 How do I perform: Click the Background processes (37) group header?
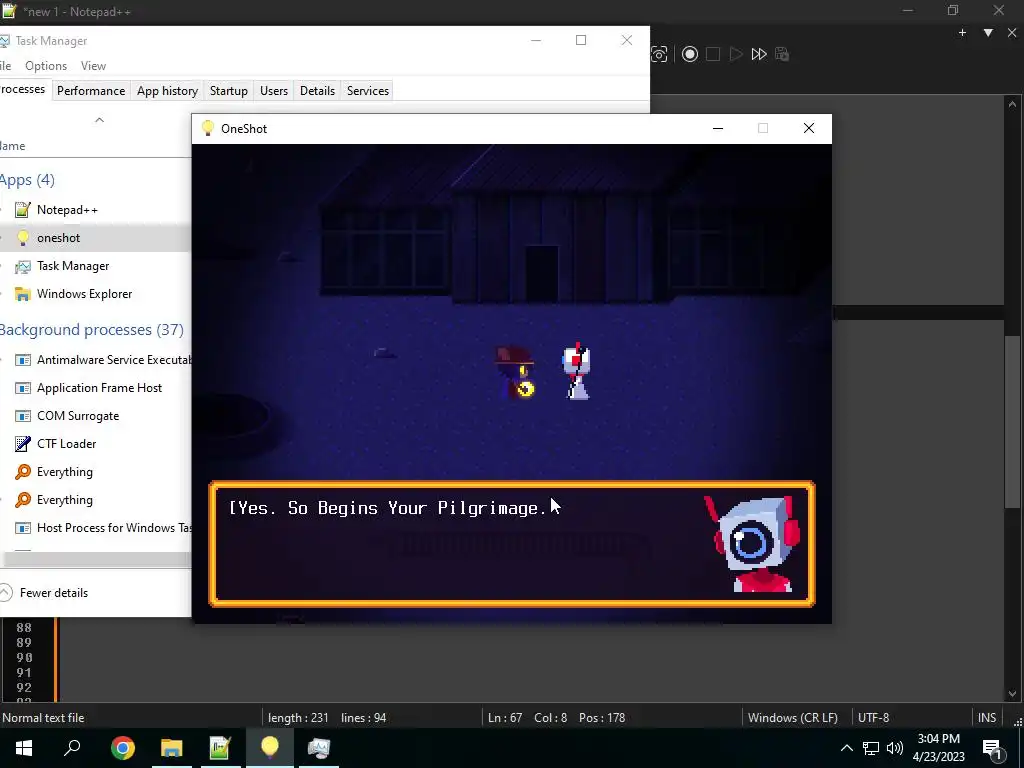[x=91, y=329]
